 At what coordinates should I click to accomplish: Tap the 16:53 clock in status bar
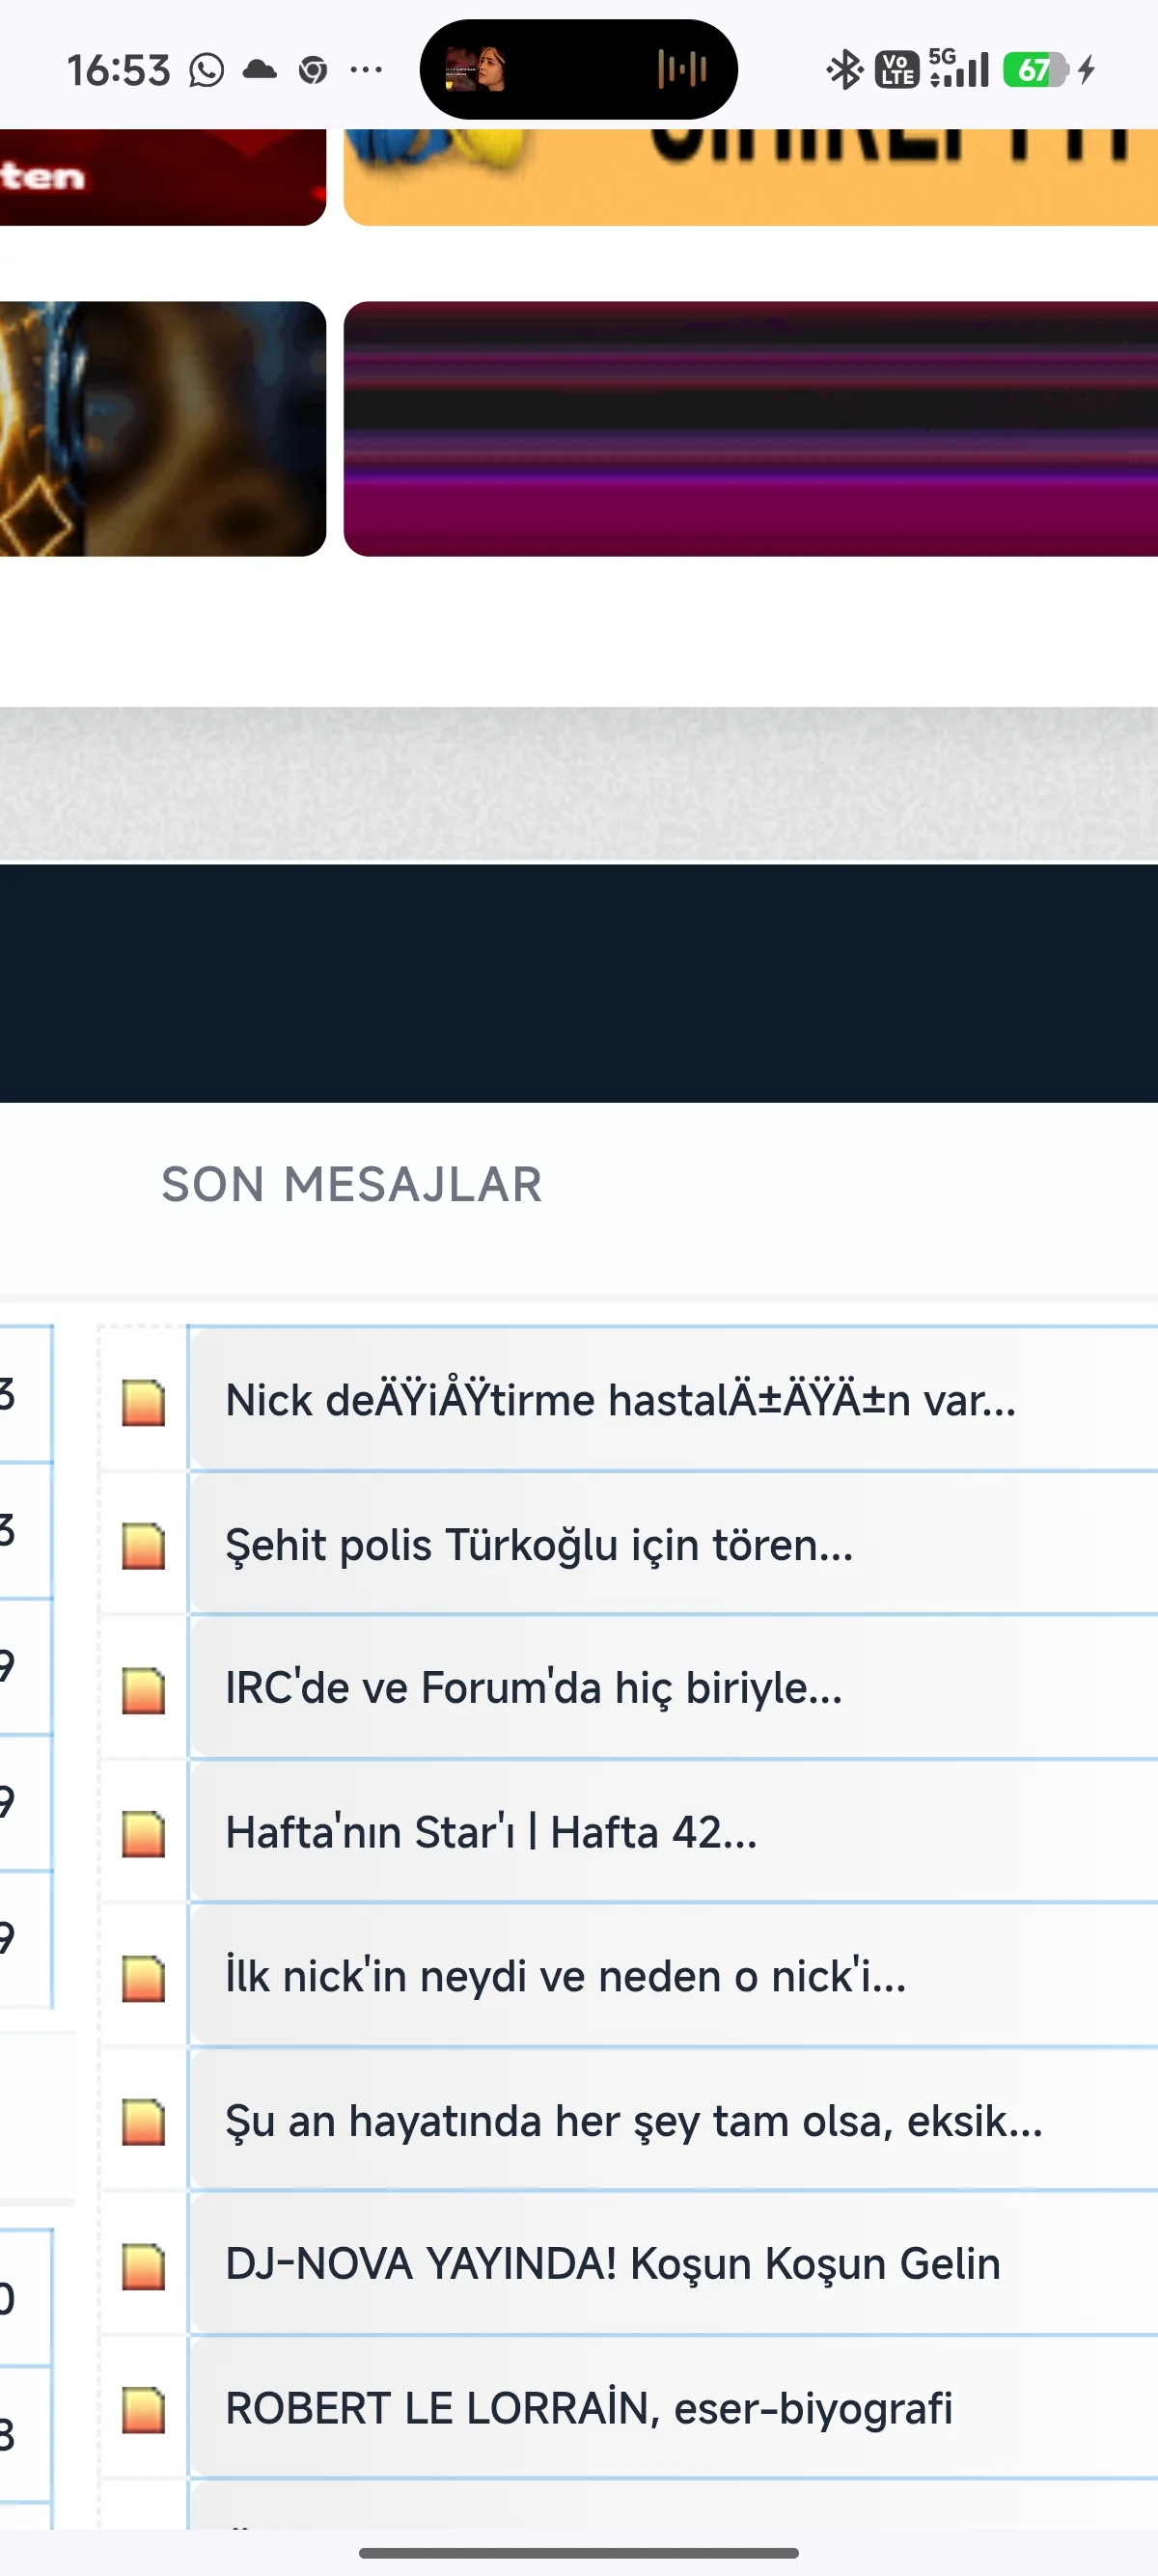(119, 70)
